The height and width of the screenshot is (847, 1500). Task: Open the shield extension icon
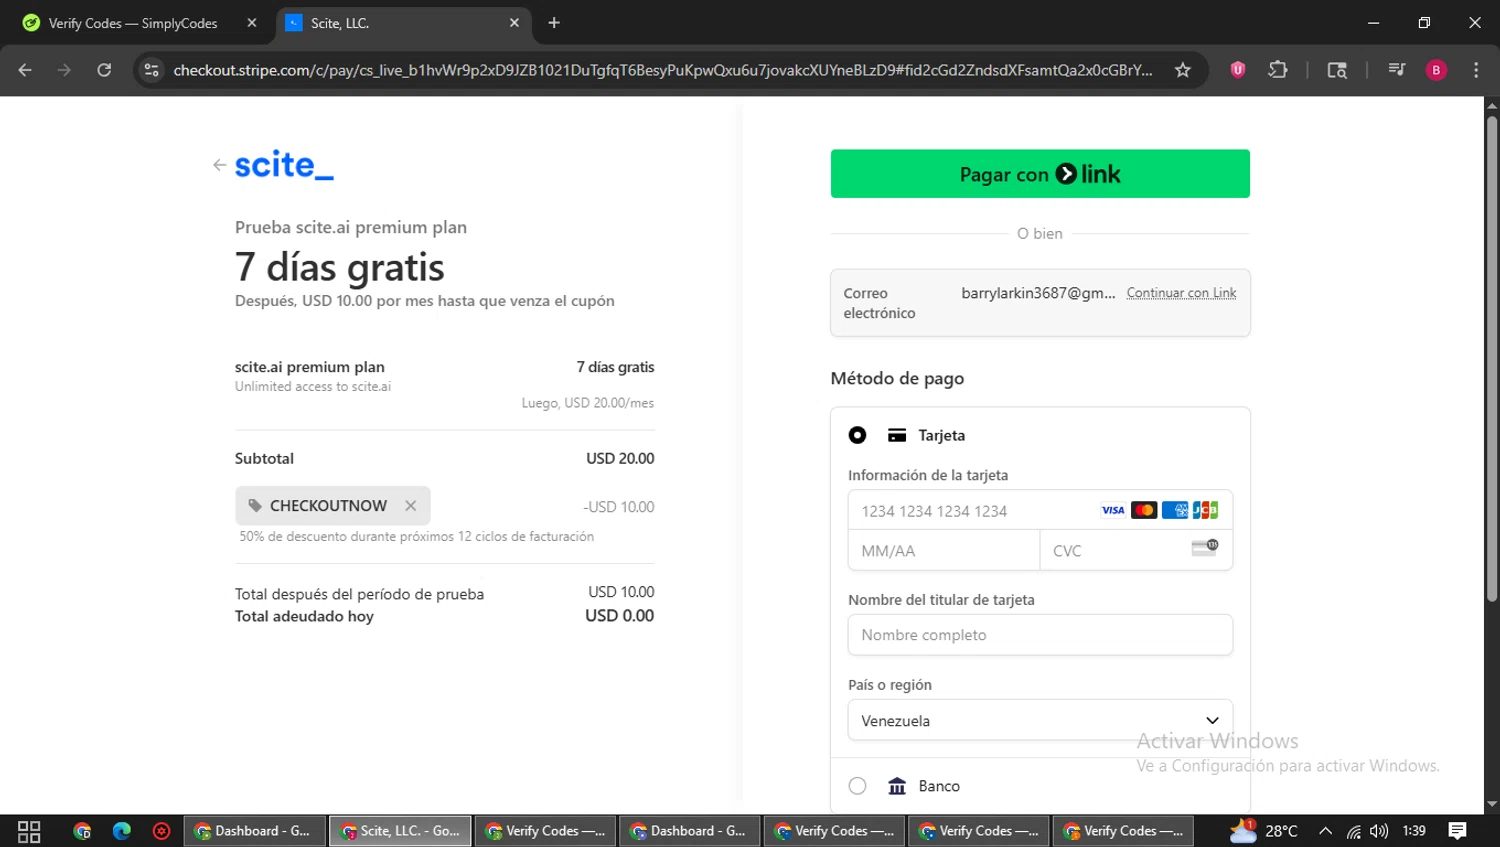point(1238,70)
